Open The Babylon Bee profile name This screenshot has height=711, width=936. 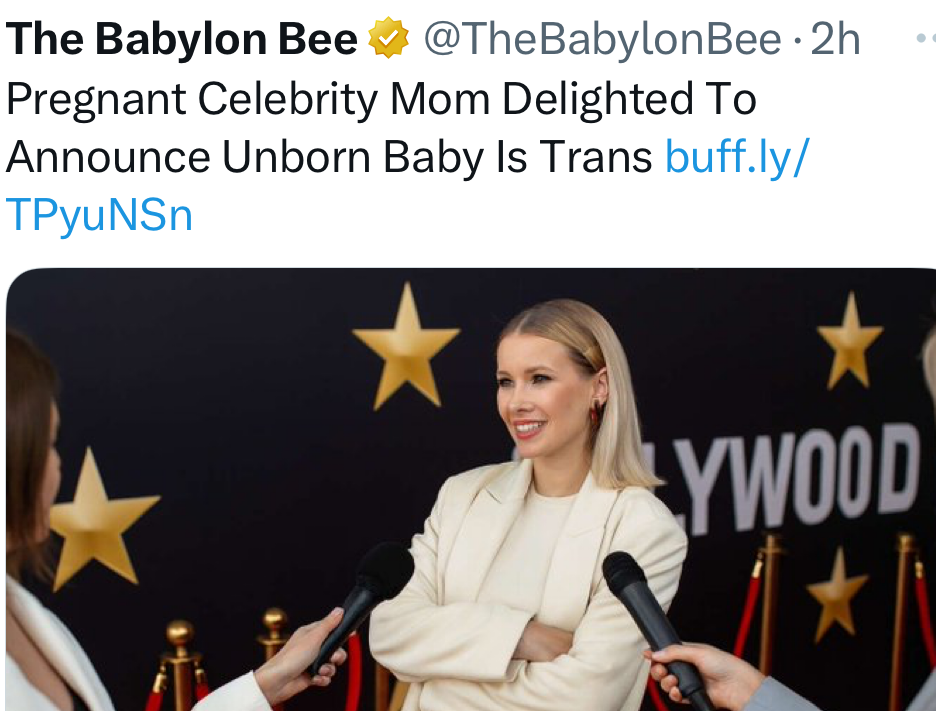(182, 40)
